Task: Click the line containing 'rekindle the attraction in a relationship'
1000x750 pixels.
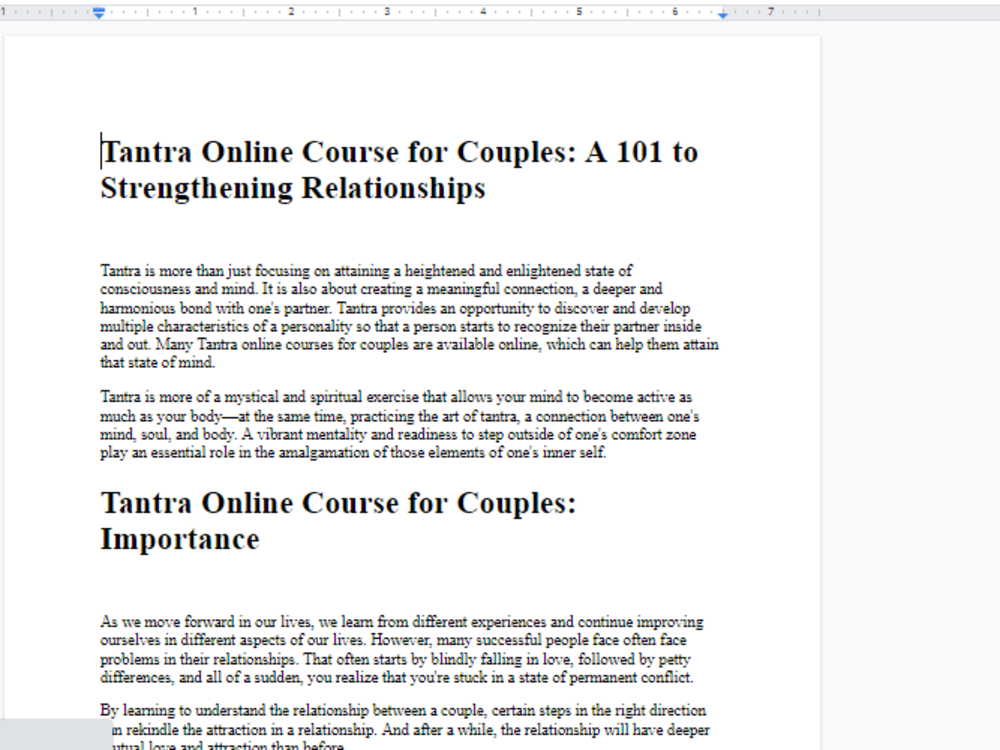Action: coord(411,730)
